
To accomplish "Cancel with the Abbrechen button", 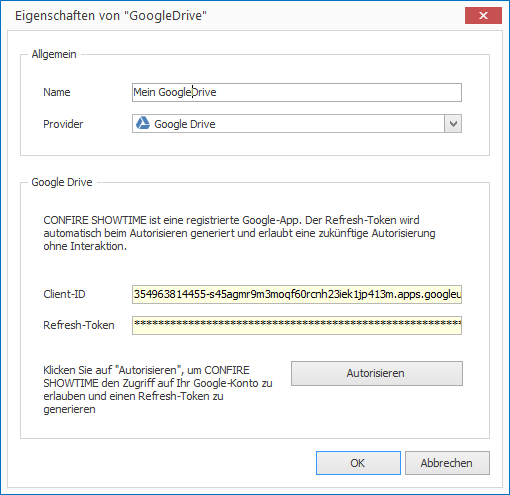I will pos(447,463).
